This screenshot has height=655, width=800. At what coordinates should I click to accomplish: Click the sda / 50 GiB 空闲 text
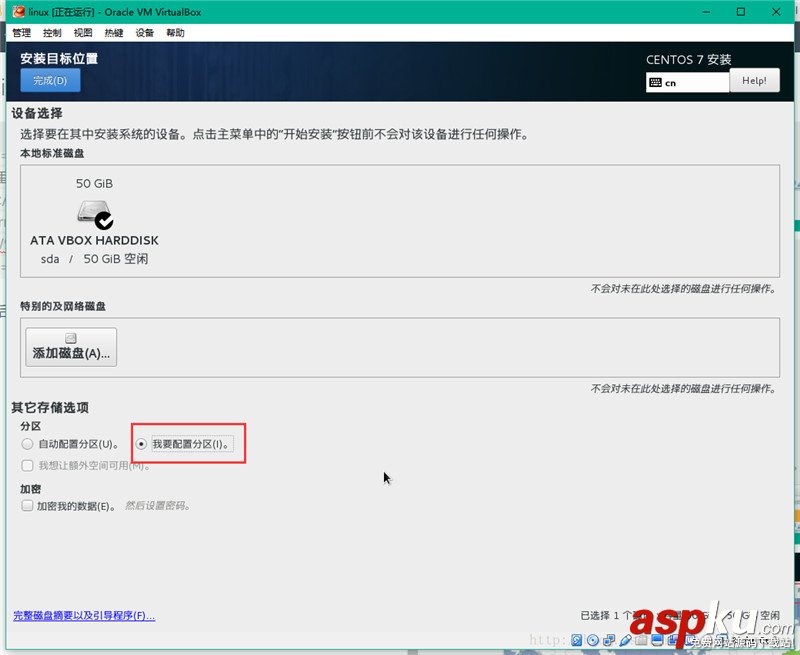pos(94,259)
